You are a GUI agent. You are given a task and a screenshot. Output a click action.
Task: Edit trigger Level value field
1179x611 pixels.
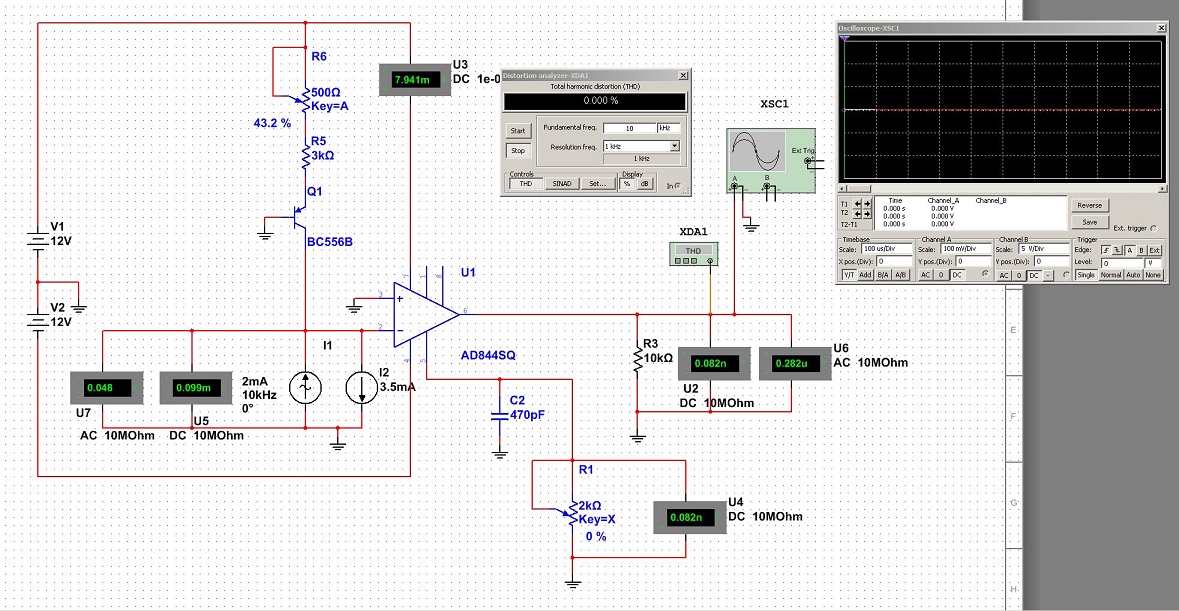(1122, 262)
